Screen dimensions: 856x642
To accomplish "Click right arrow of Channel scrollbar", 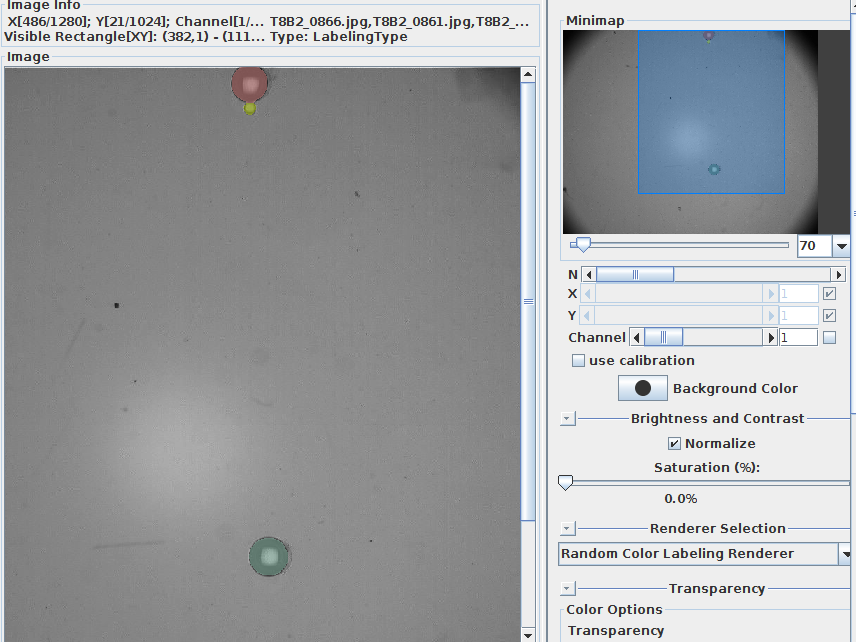I will click(x=770, y=338).
